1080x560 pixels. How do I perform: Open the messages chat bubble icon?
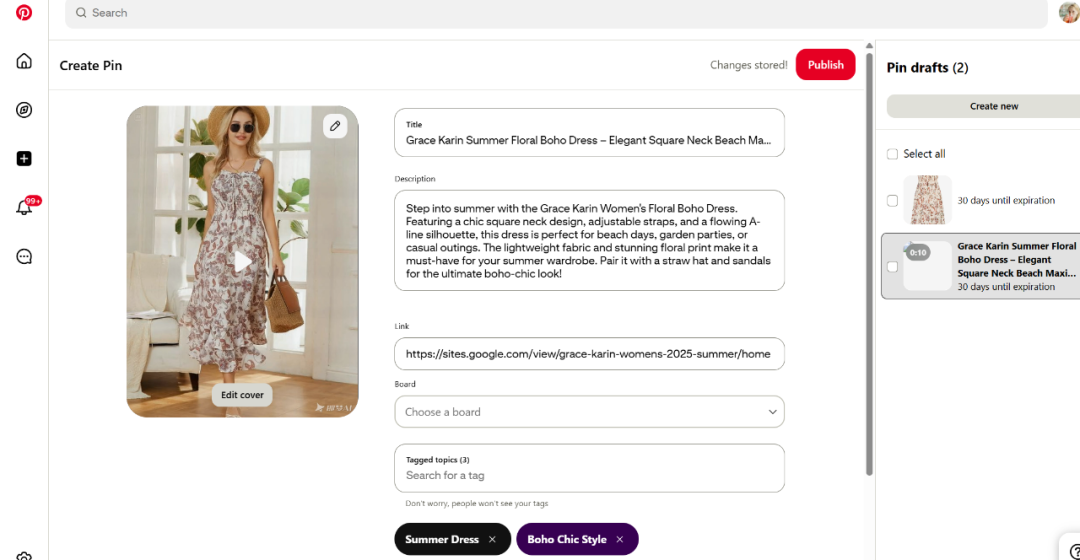(24, 256)
